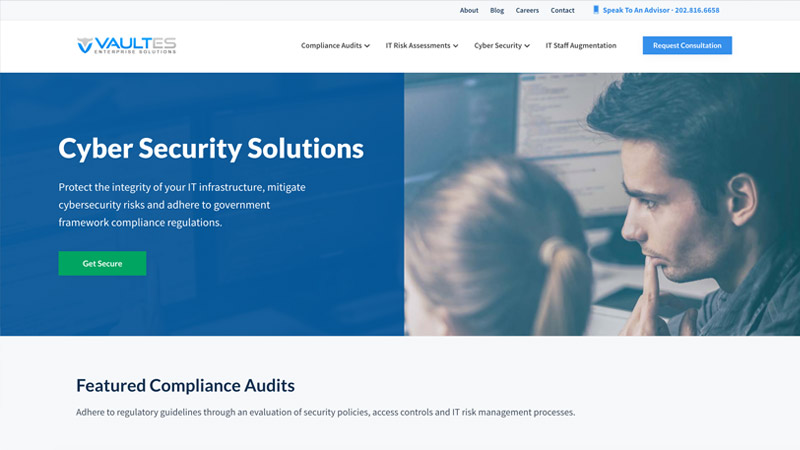Screen dimensions: 800x450
Task: Expand the Cyber Security dropdown chevron
Action: pos(527,46)
